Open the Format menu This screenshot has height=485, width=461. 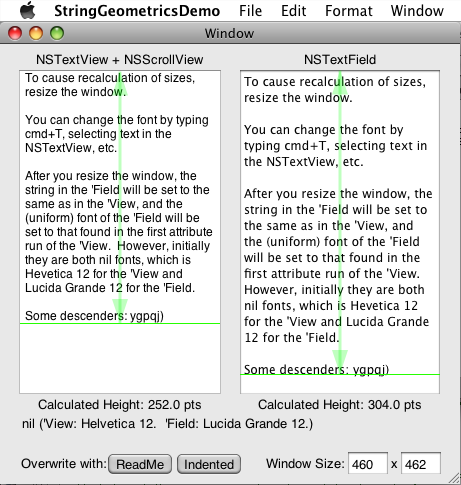point(349,11)
